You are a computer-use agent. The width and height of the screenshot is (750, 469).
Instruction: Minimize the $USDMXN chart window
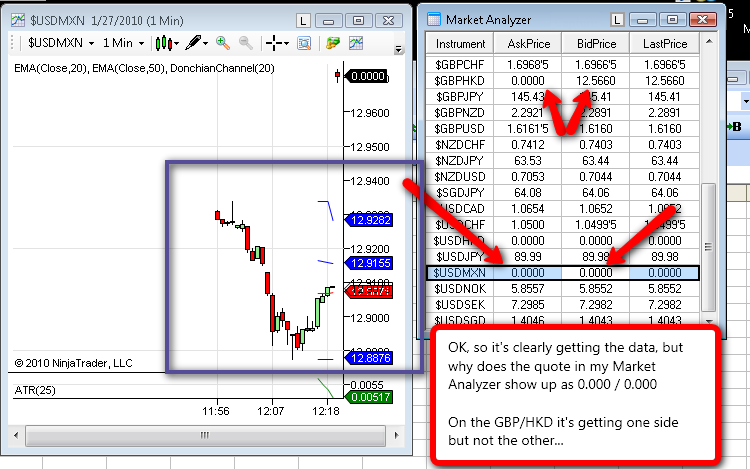click(x=329, y=21)
